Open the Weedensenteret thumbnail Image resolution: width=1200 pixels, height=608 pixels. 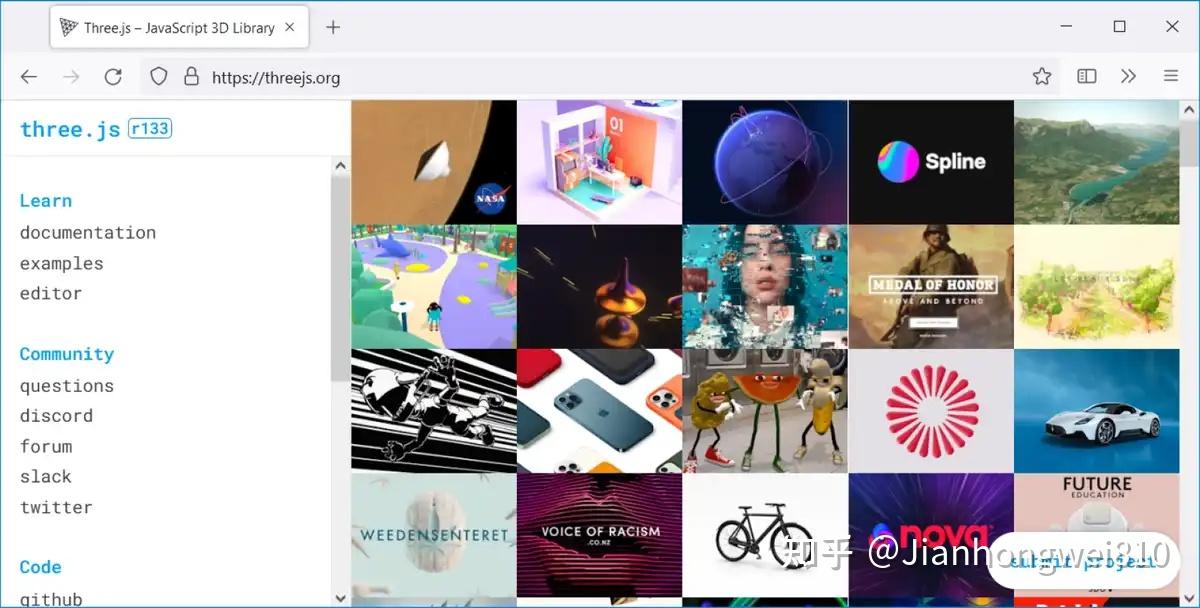pos(434,535)
